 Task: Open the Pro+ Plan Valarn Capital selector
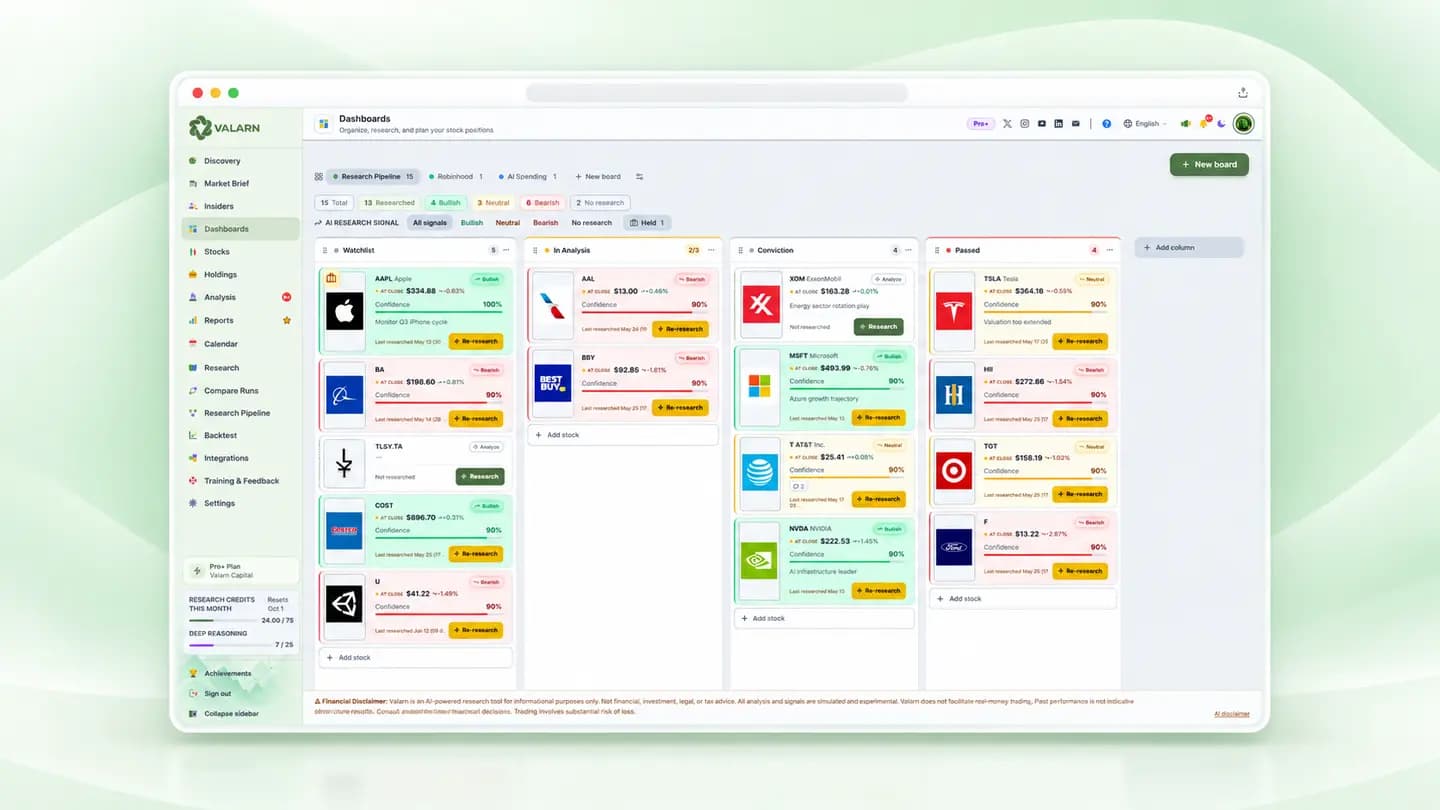pyautogui.click(x=241, y=571)
